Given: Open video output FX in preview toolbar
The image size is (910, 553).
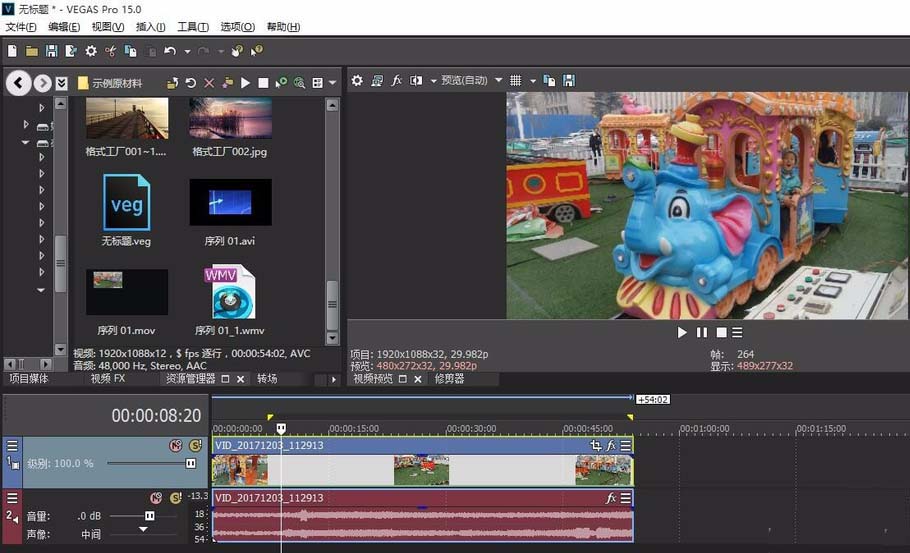Looking at the screenshot, I should (396, 81).
